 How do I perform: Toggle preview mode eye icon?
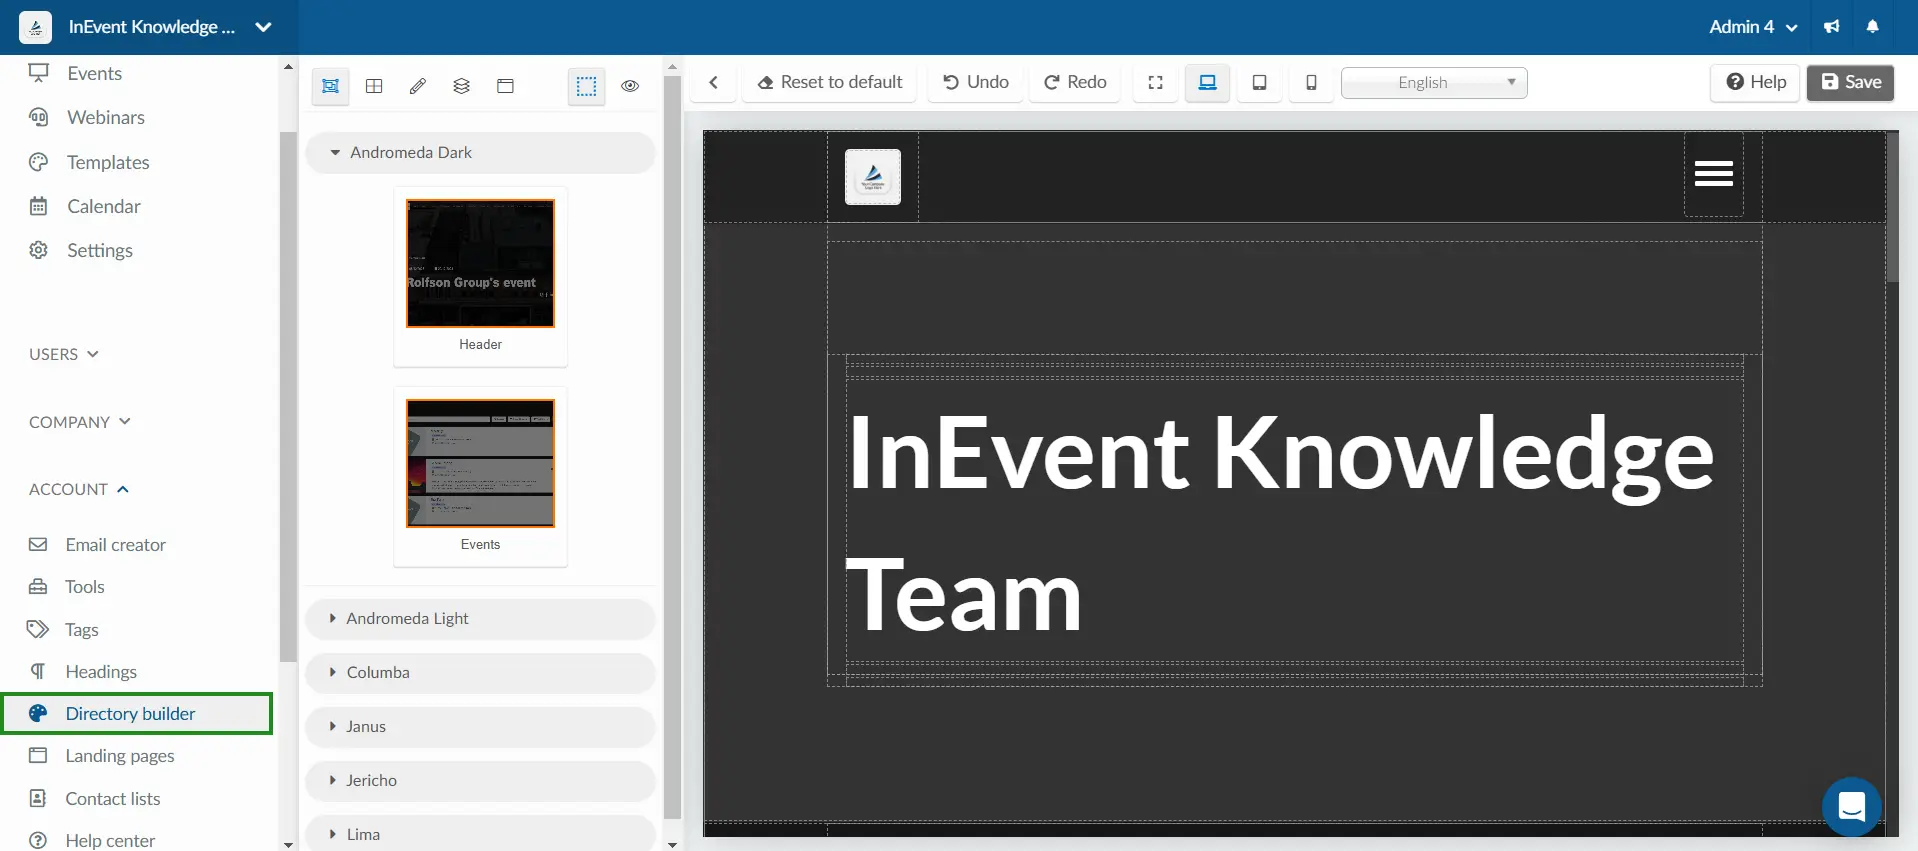pos(630,86)
